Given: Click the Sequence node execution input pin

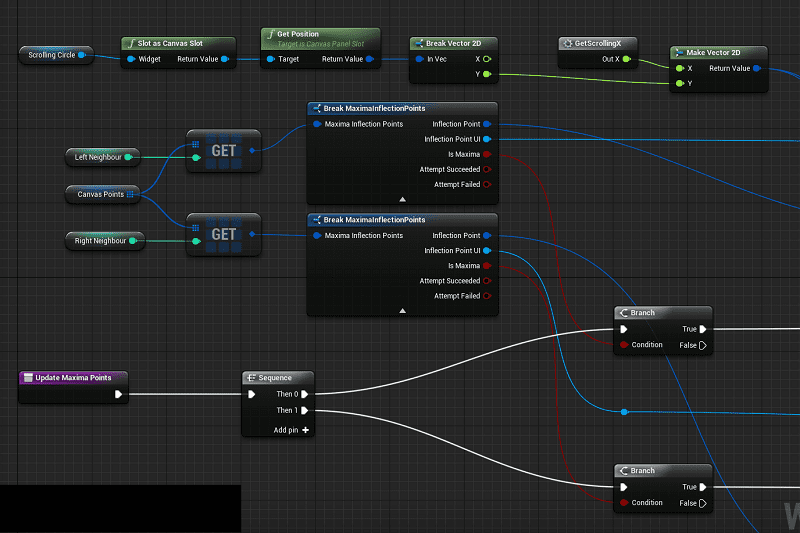Looking at the screenshot, I should [x=252, y=394].
